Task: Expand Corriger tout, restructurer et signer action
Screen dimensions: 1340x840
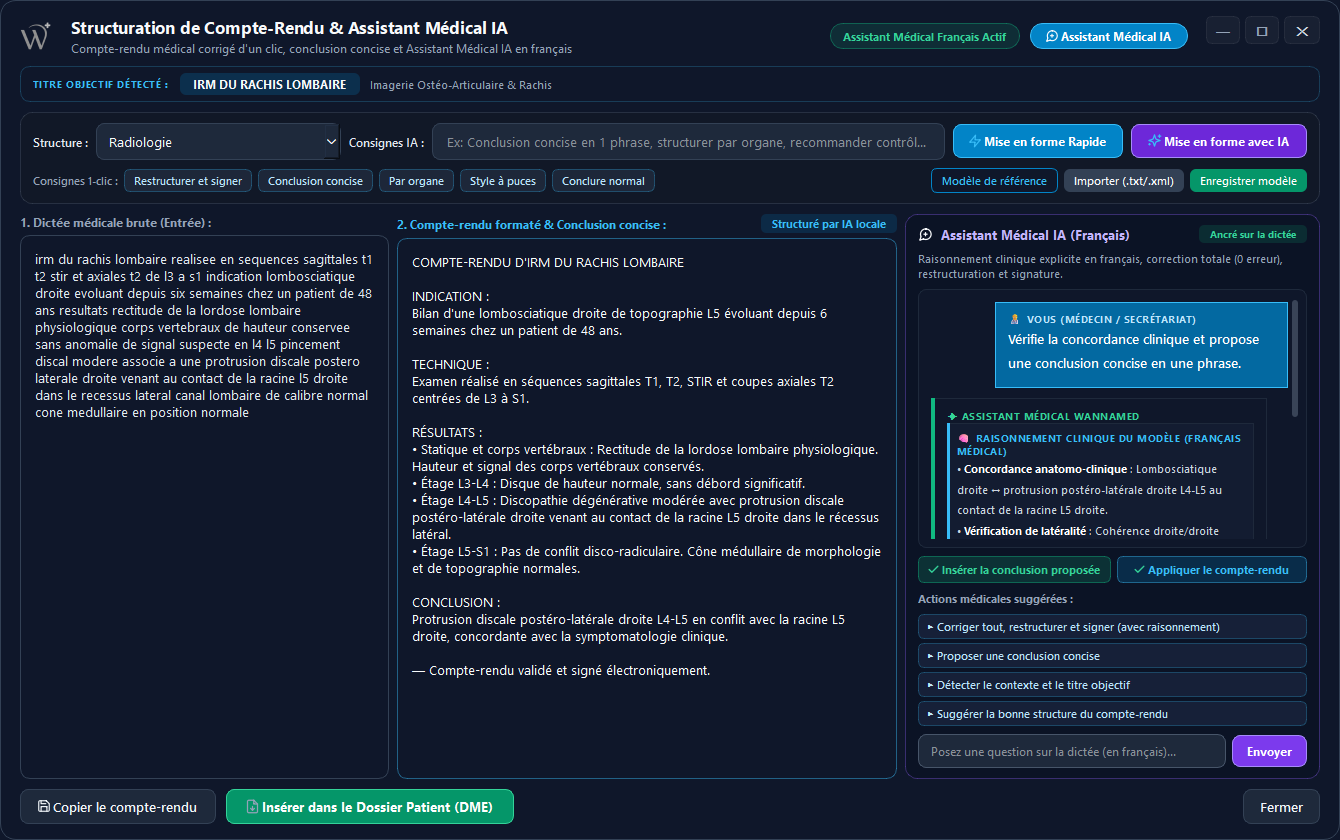Action: coord(1112,627)
